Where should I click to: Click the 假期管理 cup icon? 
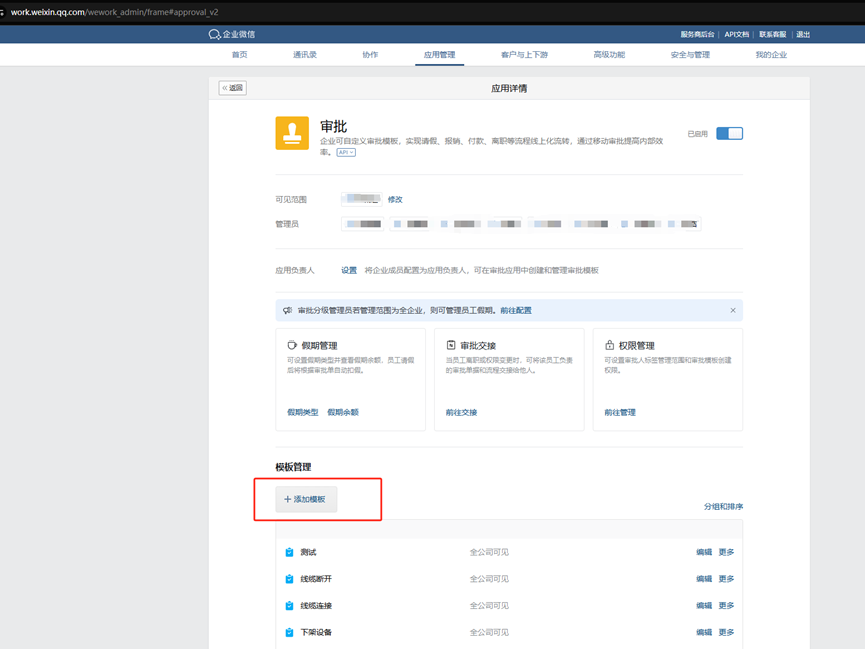[292, 345]
